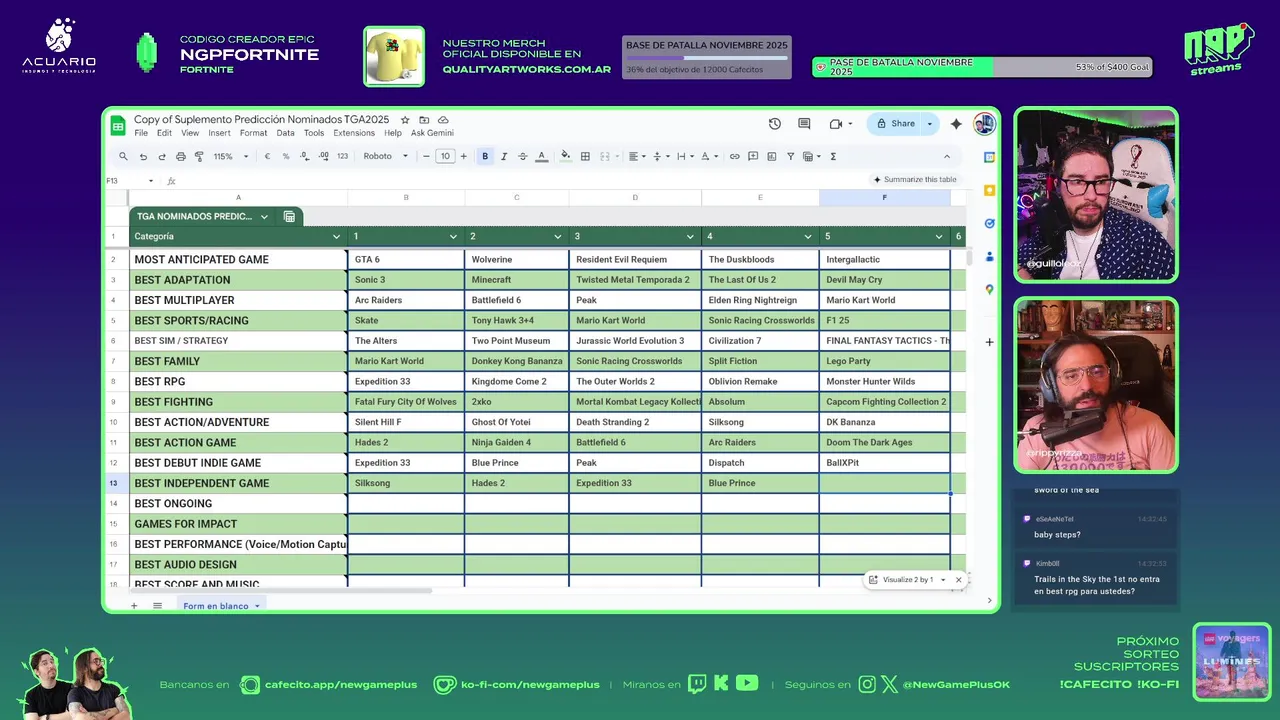The width and height of the screenshot is (1280, 720).
Task: Increase font size with plus button
Action: [463, 156]
